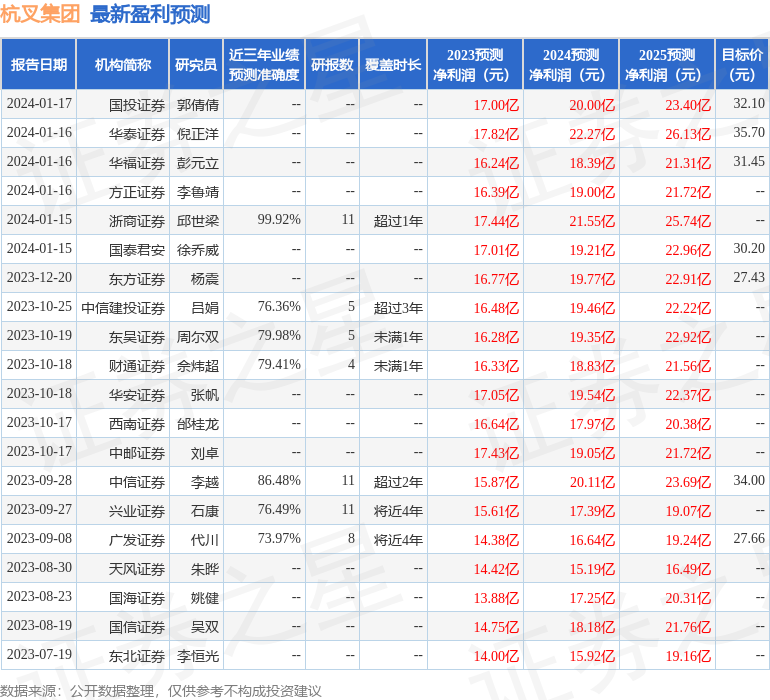The image size is (770, 700).
Task: Click the 2024-01-17 report date
Action: pos(39,103)
